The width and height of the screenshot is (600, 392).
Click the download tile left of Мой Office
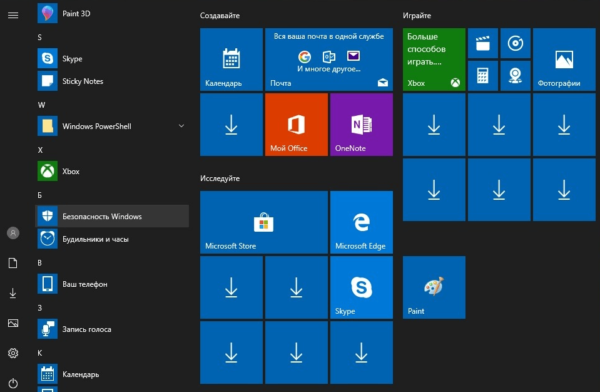[x=232, y=124]
